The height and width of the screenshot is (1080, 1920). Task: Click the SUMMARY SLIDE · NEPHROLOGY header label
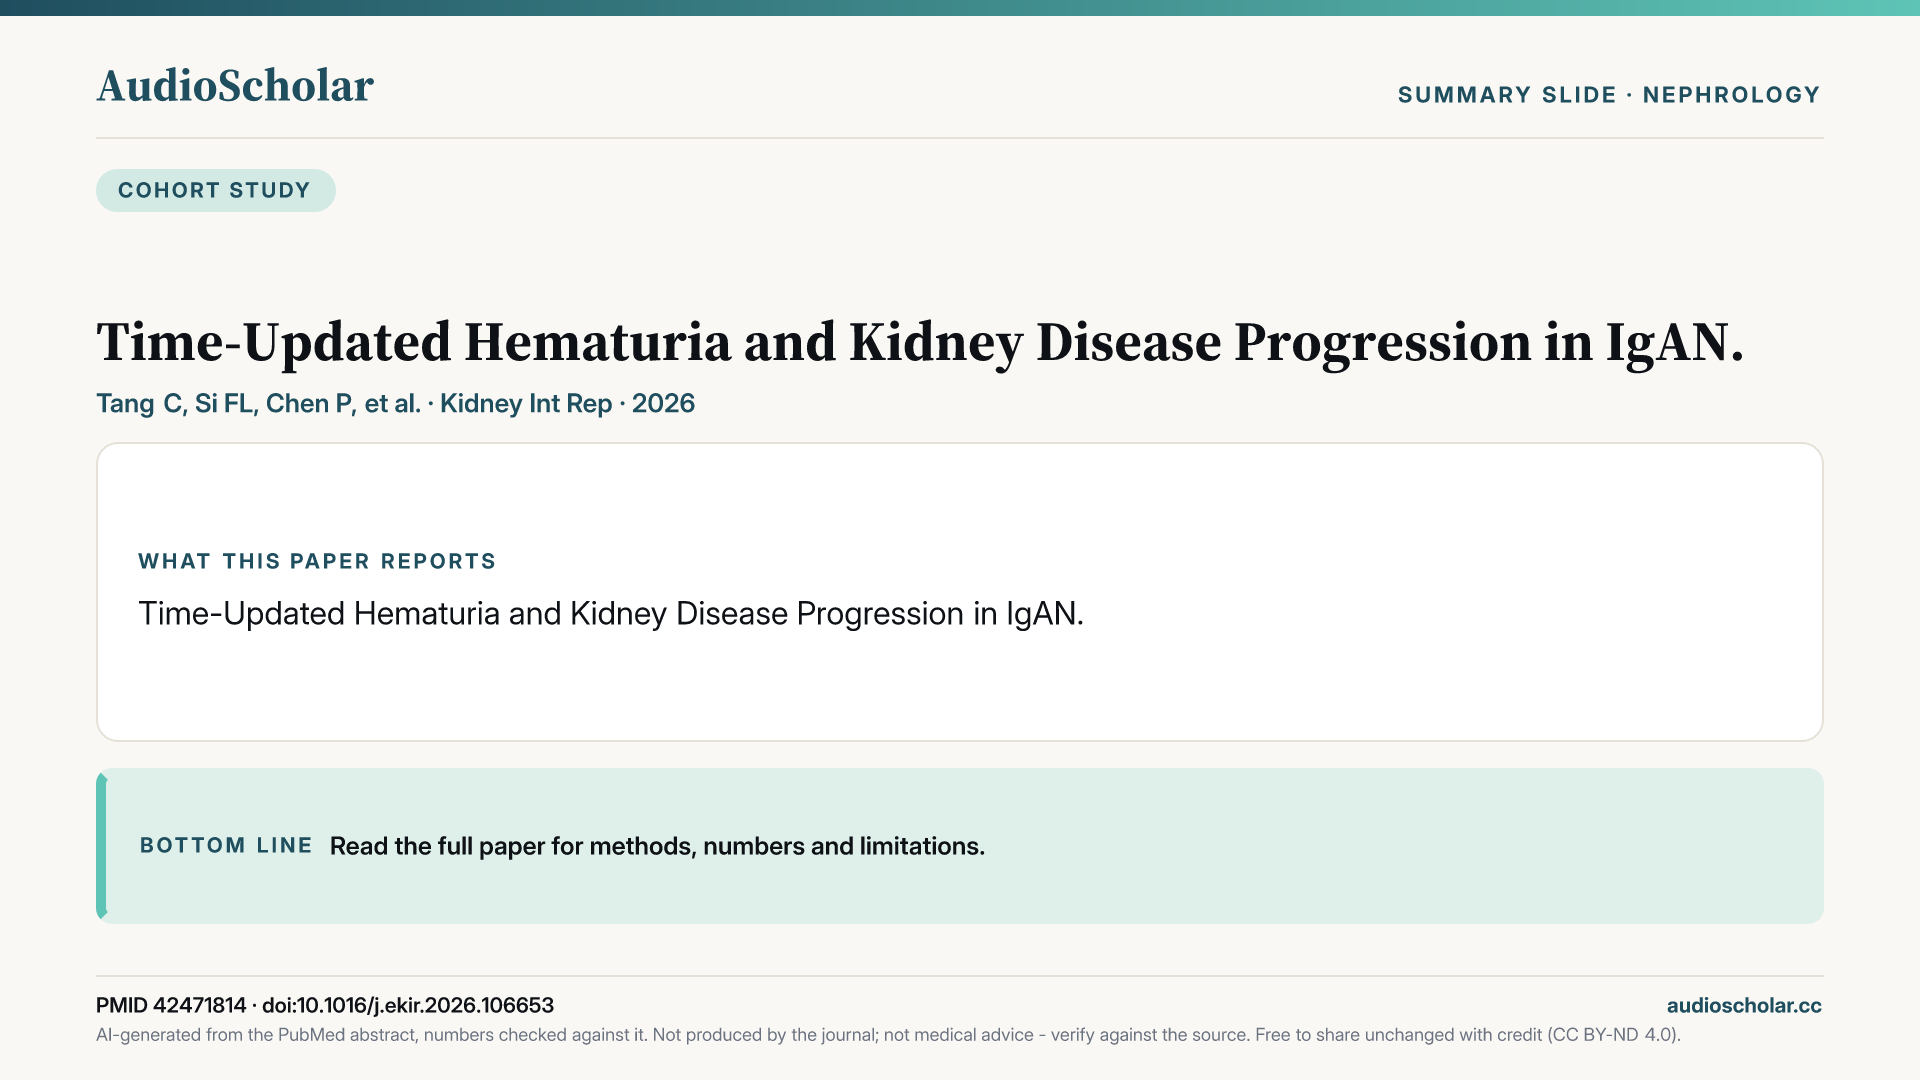coord(1609,95)
